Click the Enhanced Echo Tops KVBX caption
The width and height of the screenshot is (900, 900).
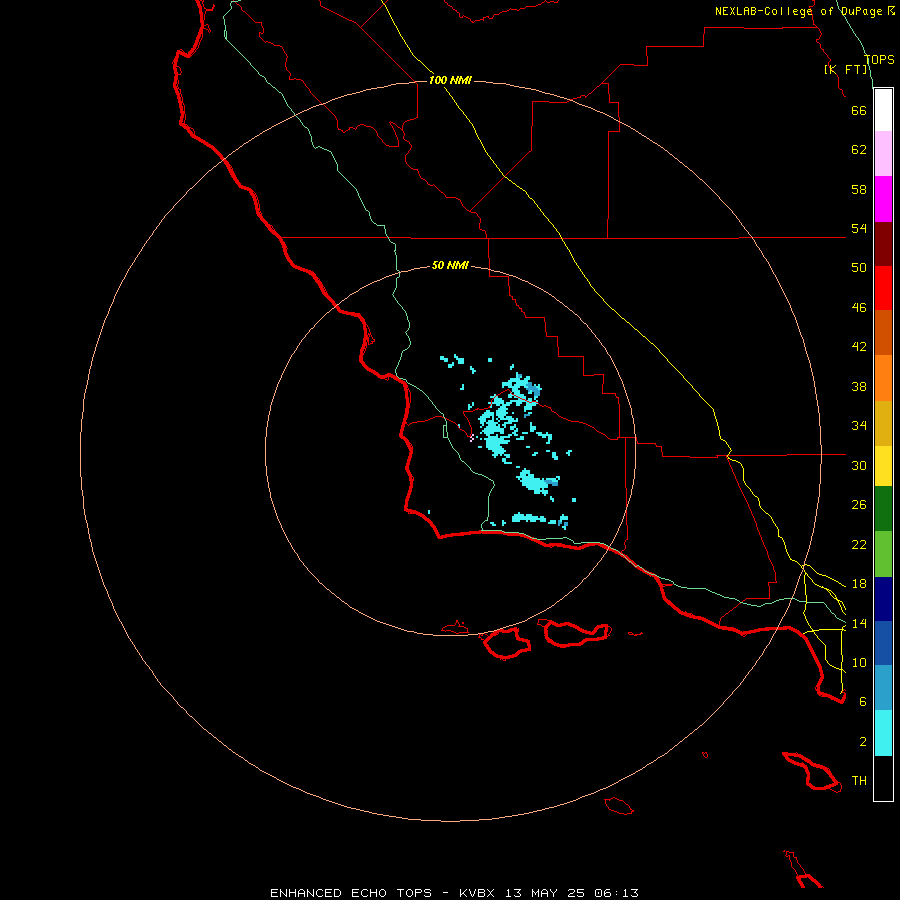(x=454, y=893)
